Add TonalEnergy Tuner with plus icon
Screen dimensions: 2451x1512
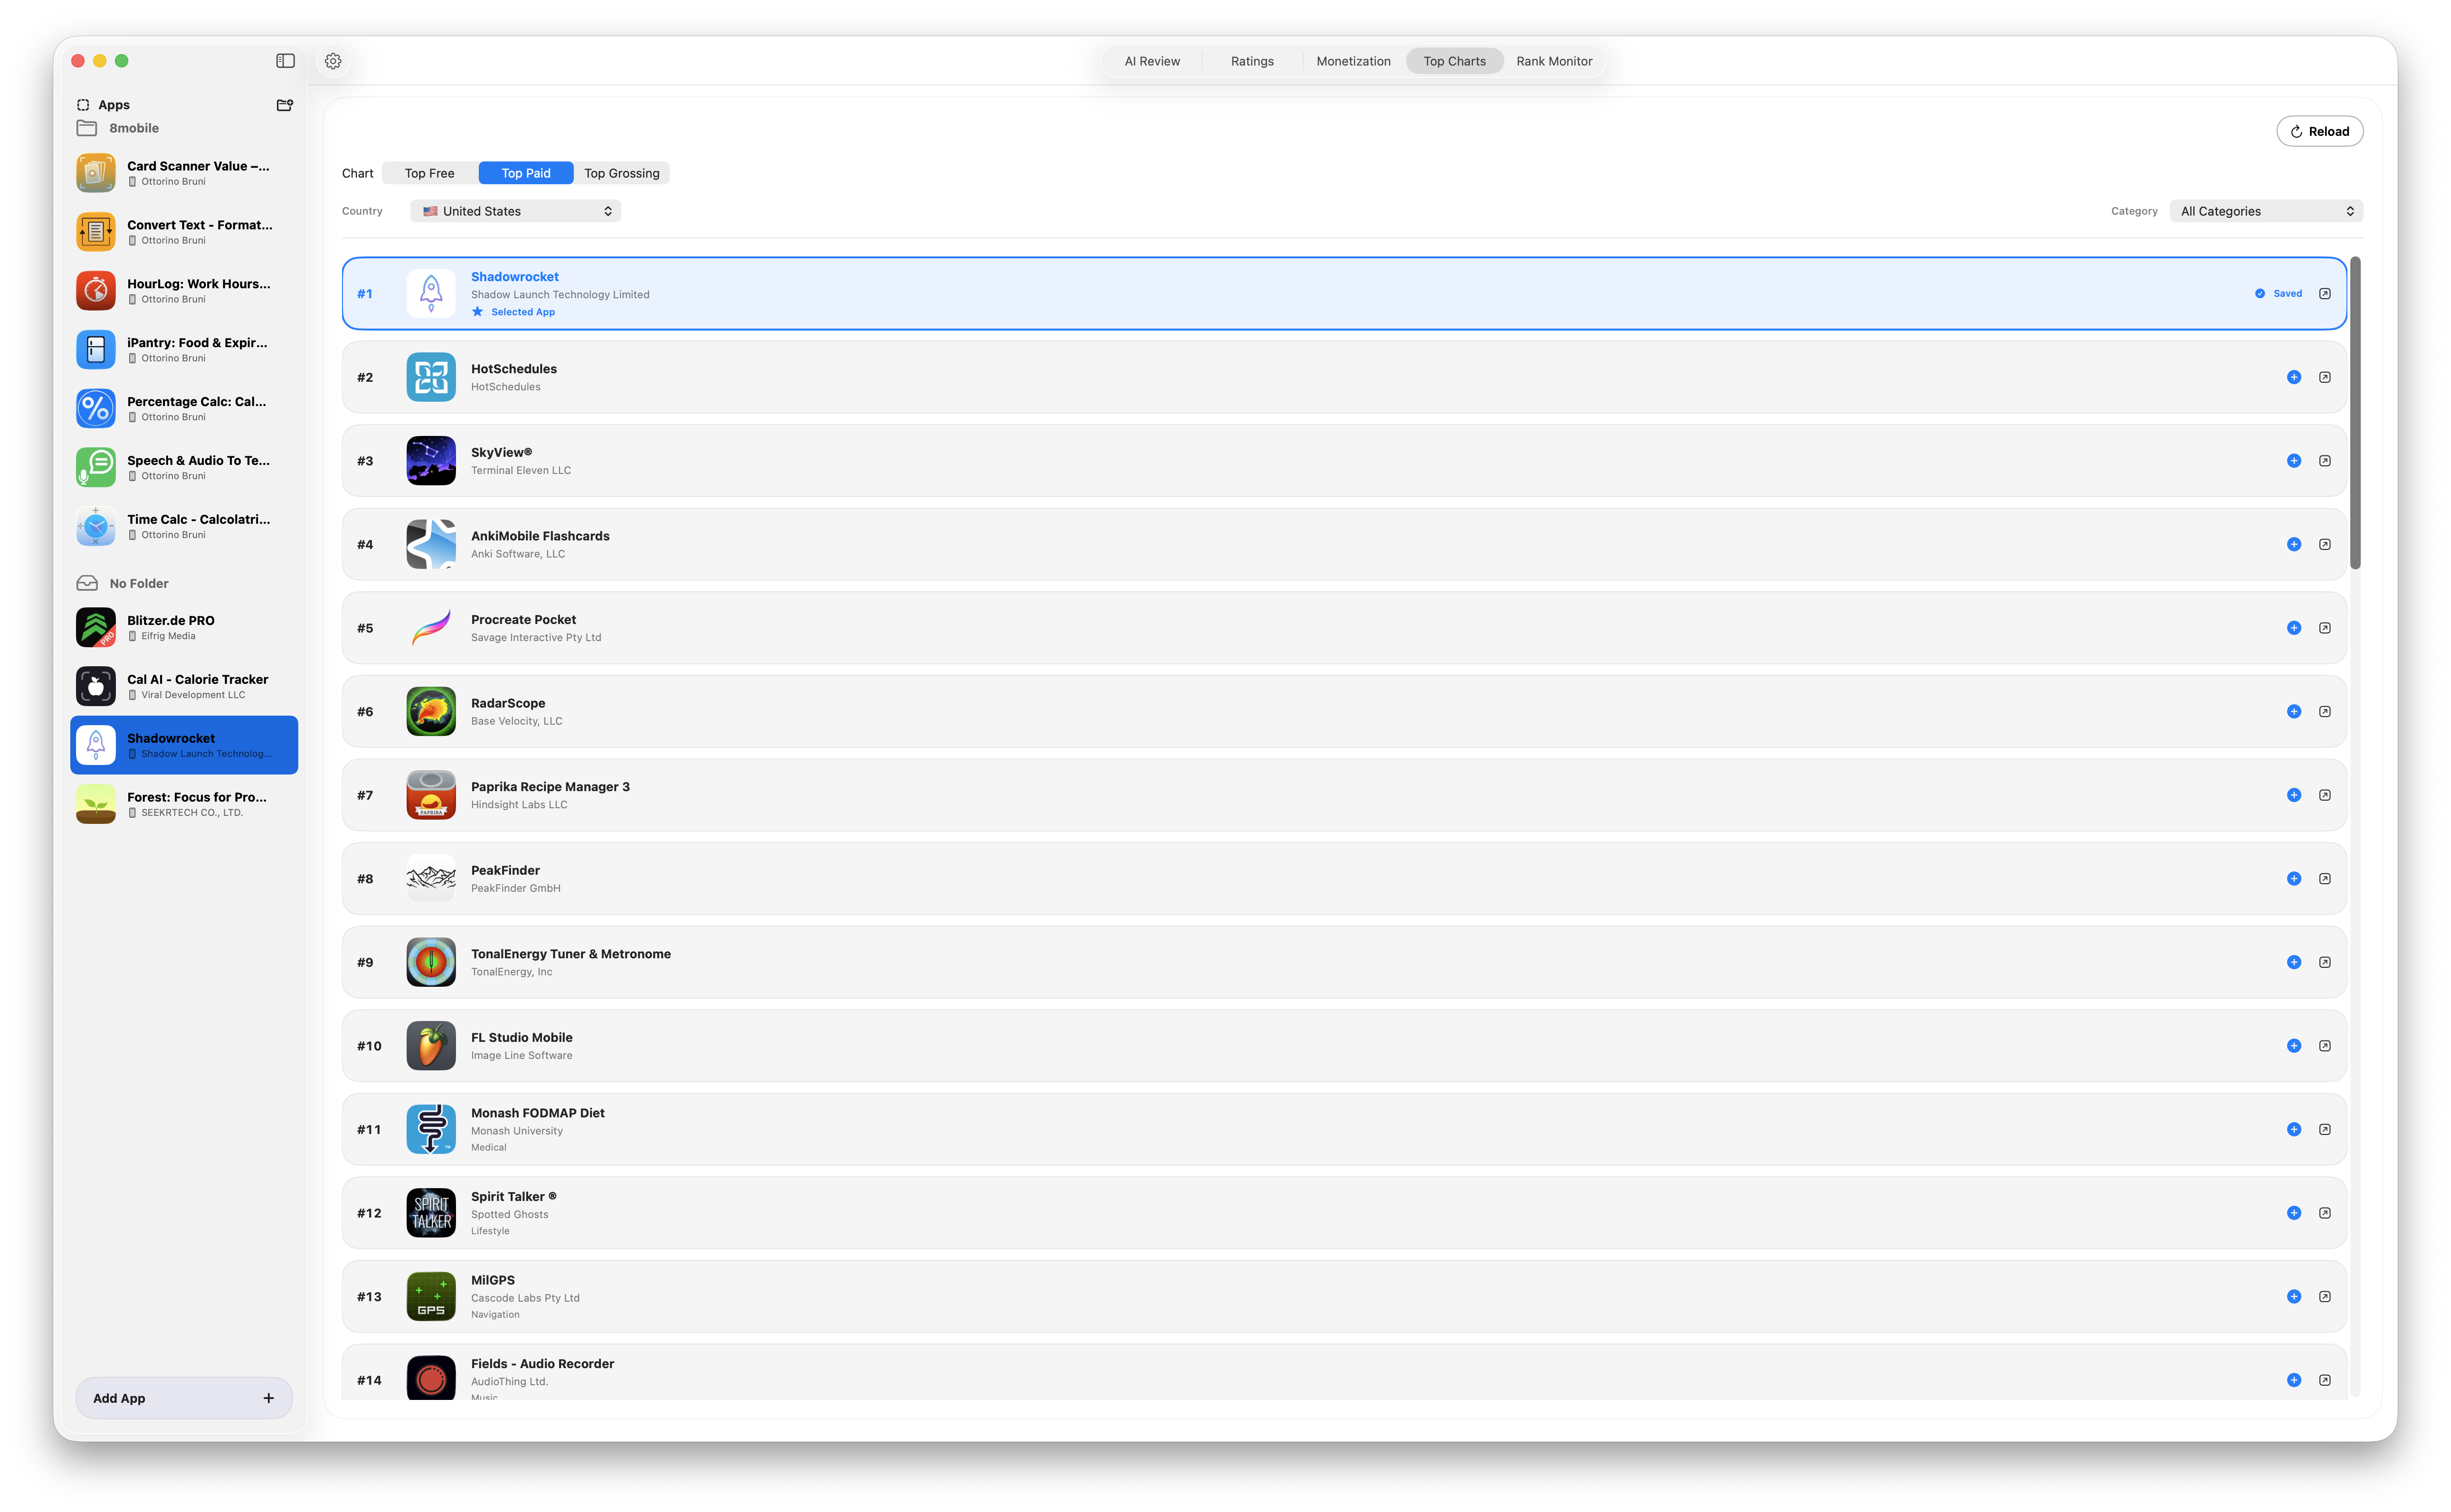coord(2293,962)
